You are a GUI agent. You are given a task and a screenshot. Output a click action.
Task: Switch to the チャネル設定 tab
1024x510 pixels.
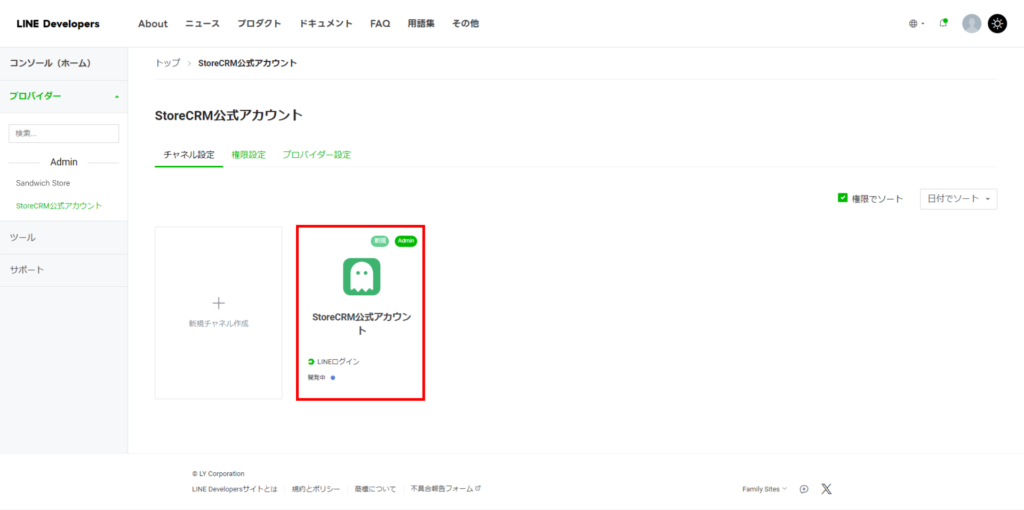point(189,155)
